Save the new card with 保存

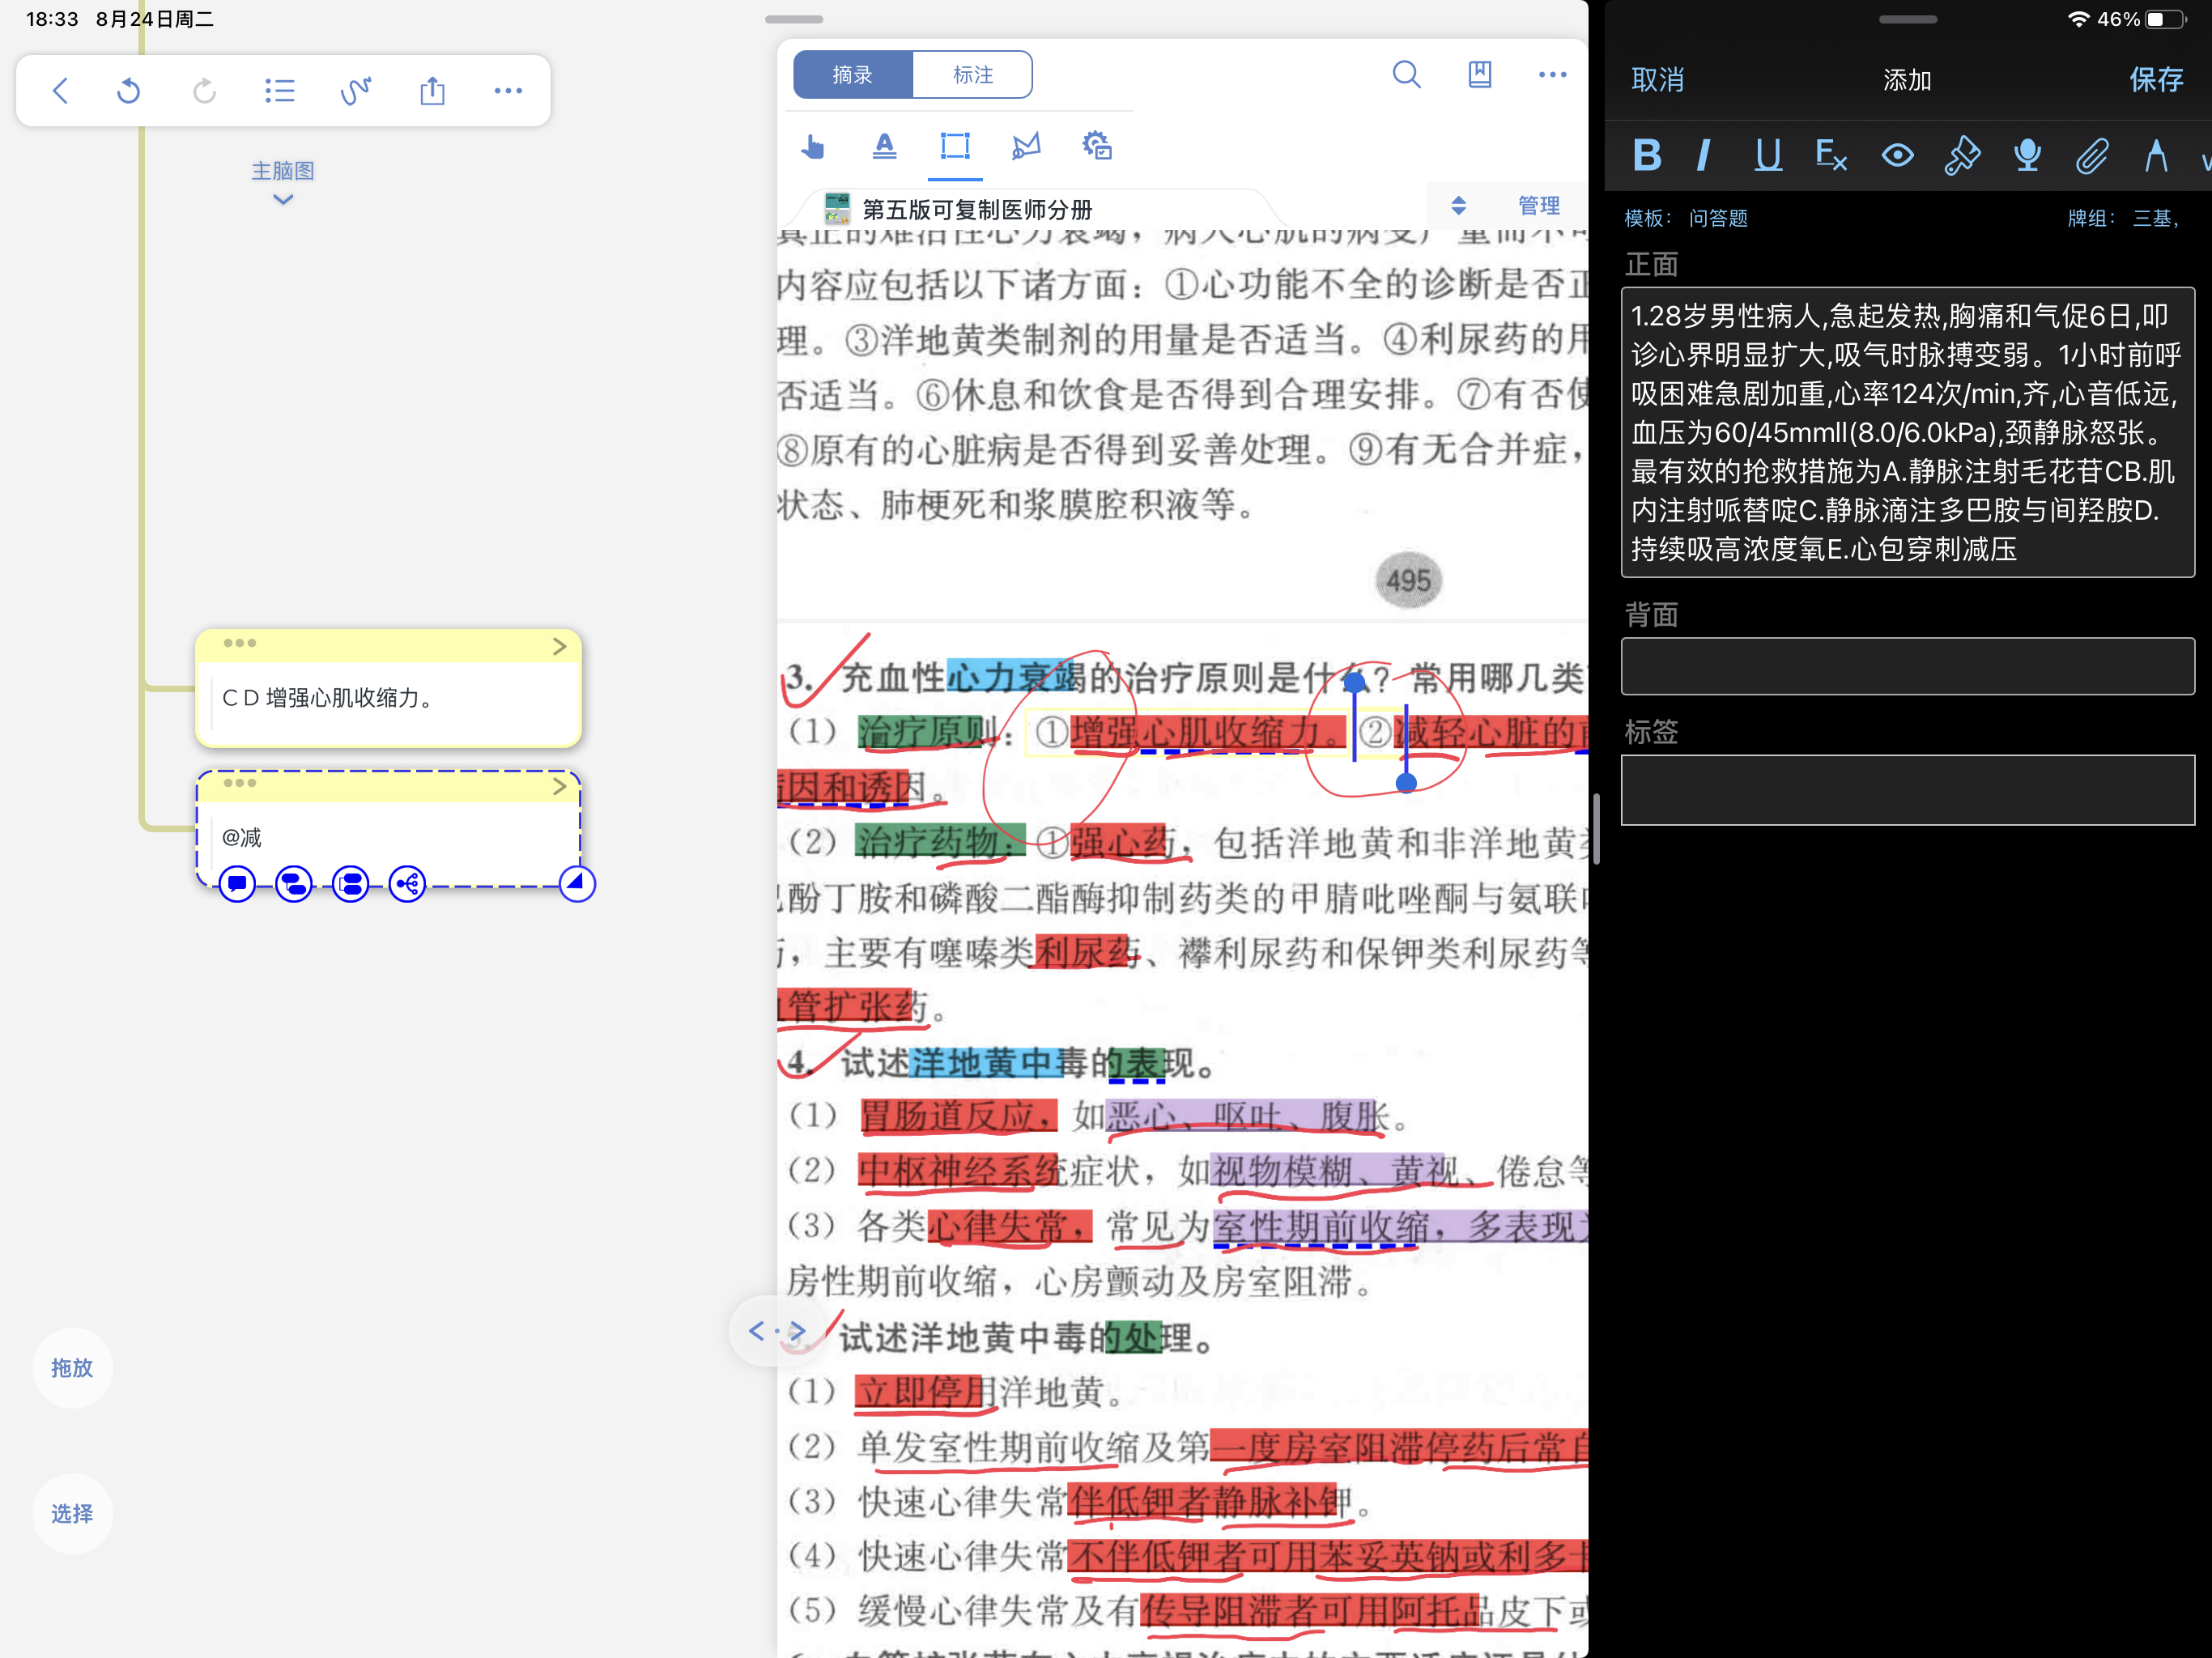[x=2155, y=80]
